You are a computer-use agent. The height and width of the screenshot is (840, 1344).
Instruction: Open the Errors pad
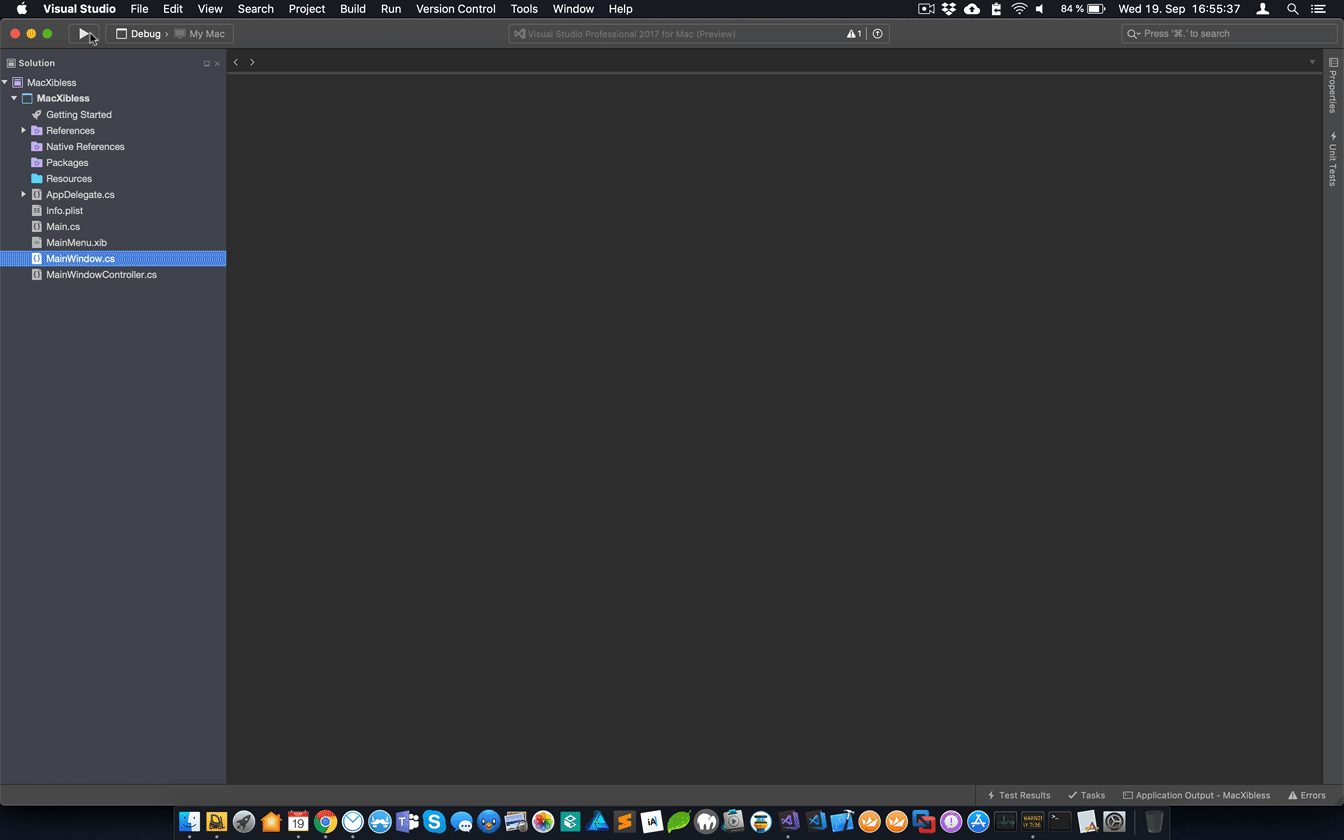coord(1307,796)
